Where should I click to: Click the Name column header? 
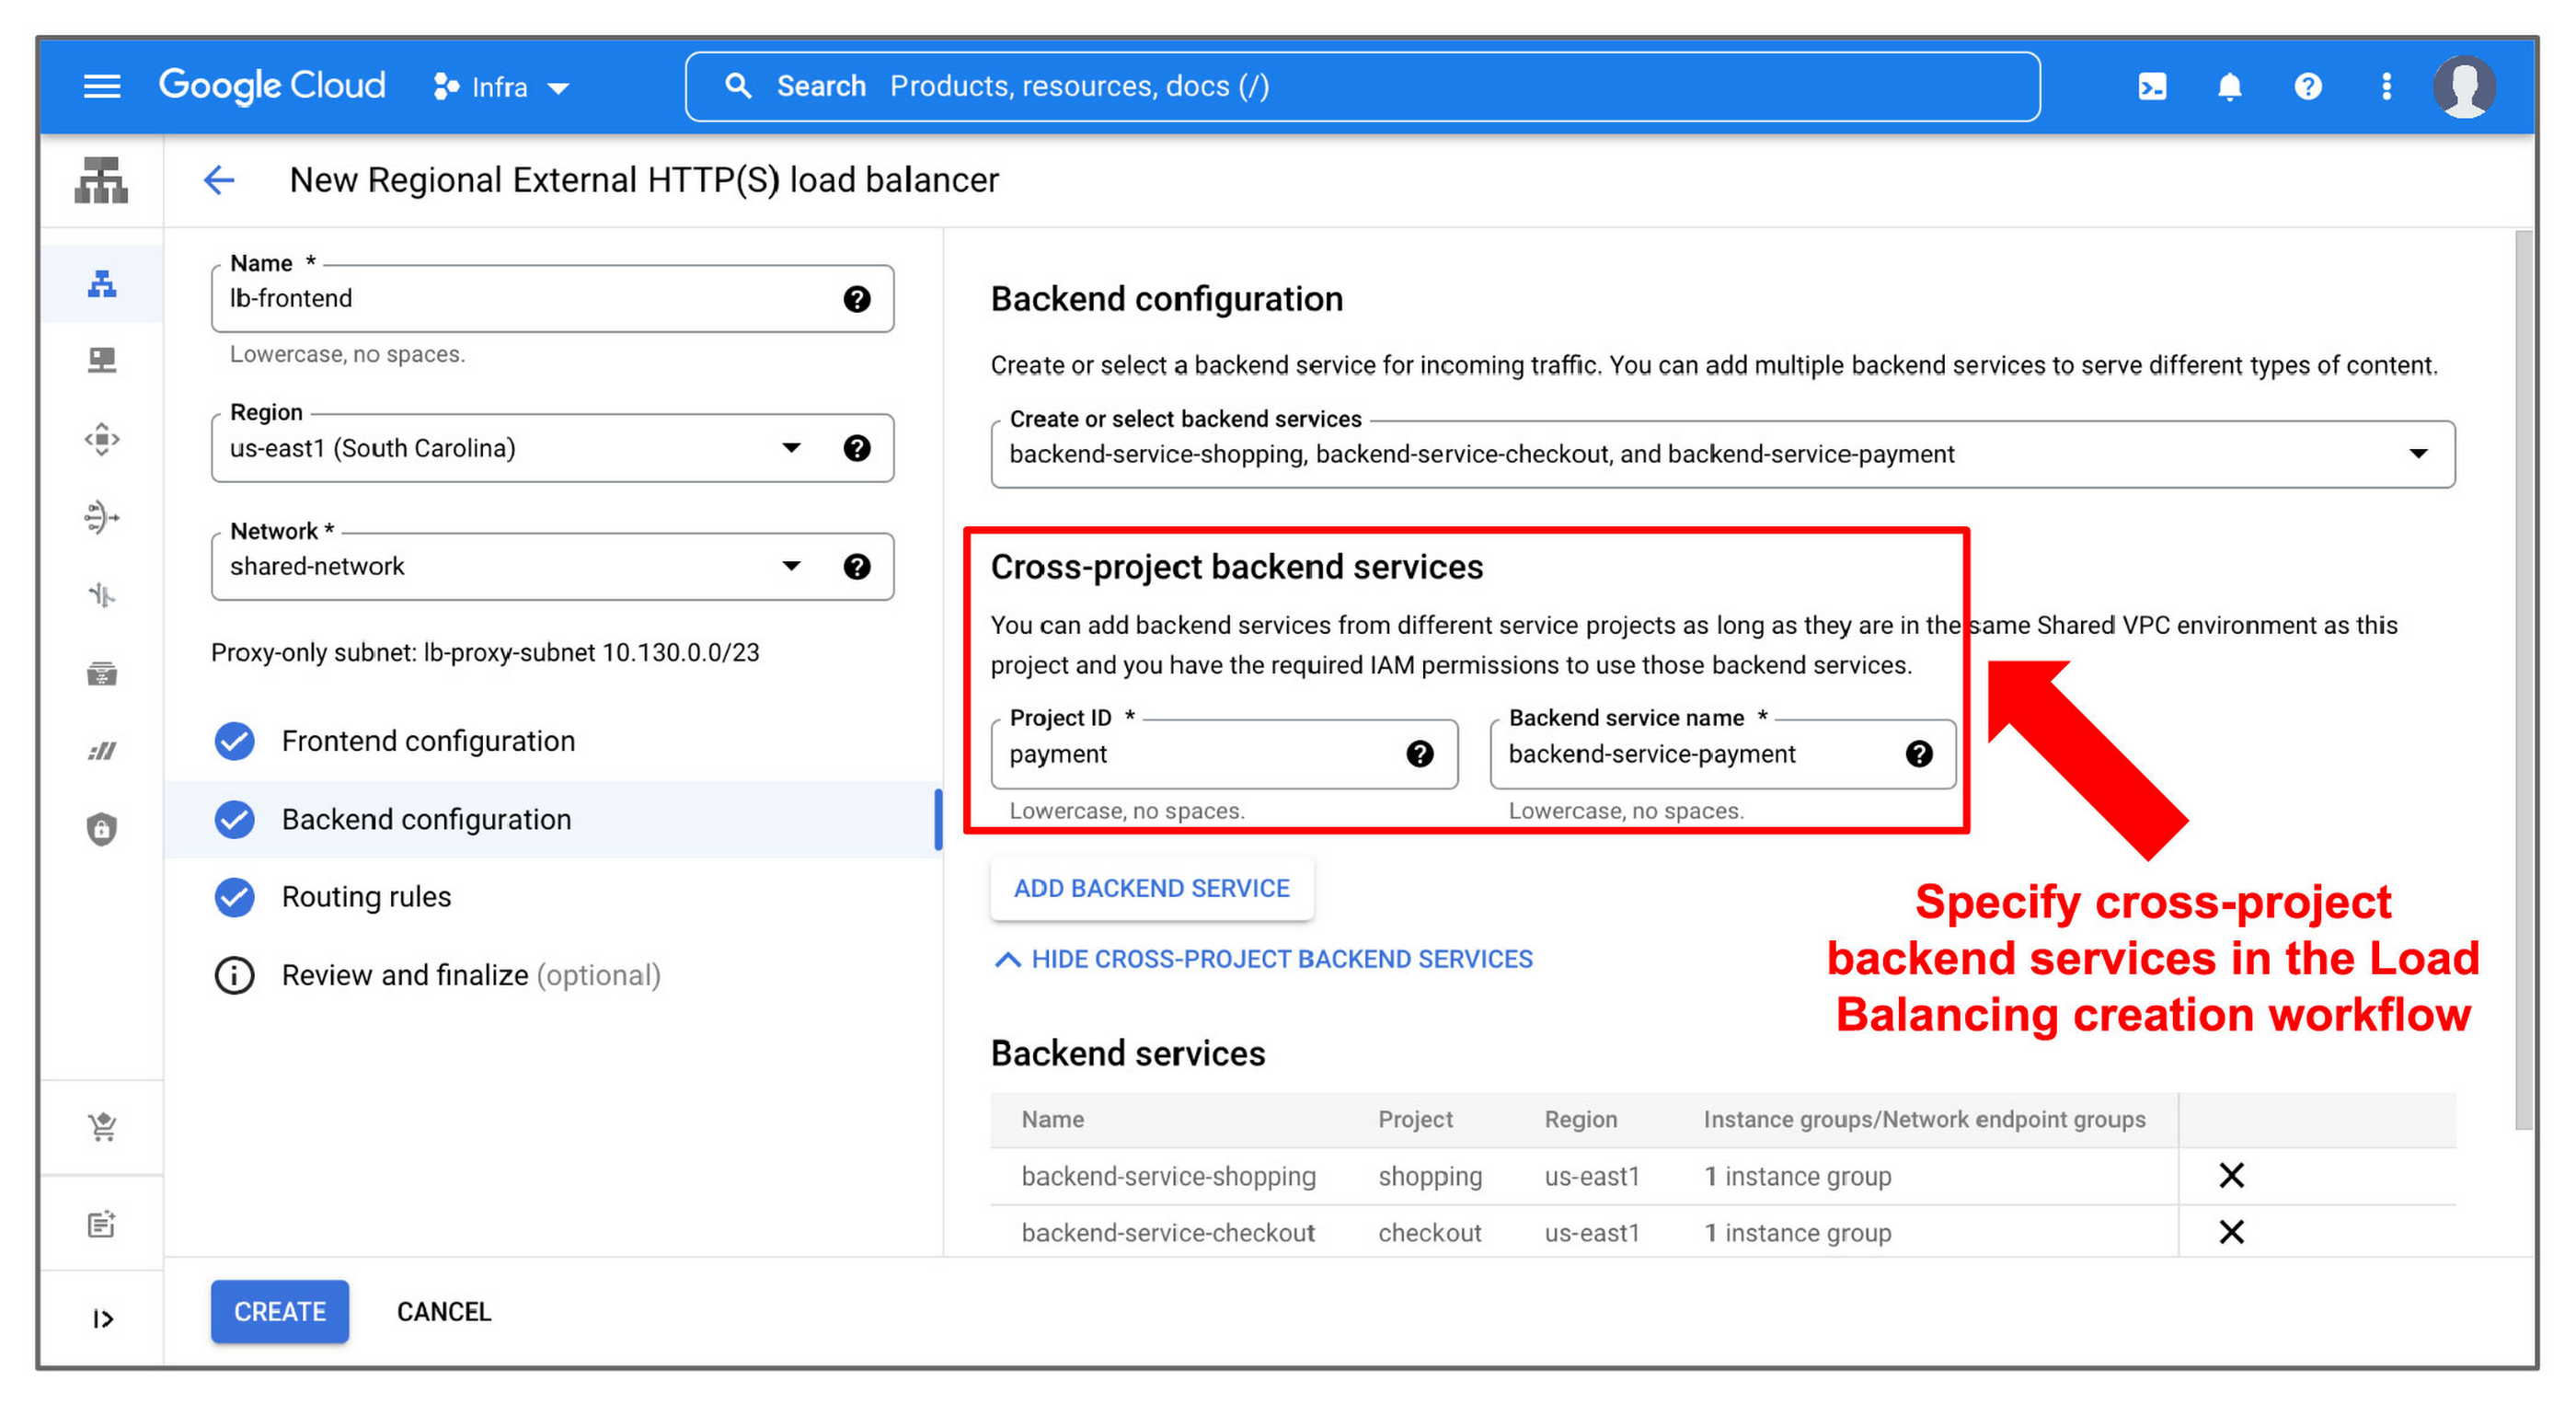point(1052,1119)
